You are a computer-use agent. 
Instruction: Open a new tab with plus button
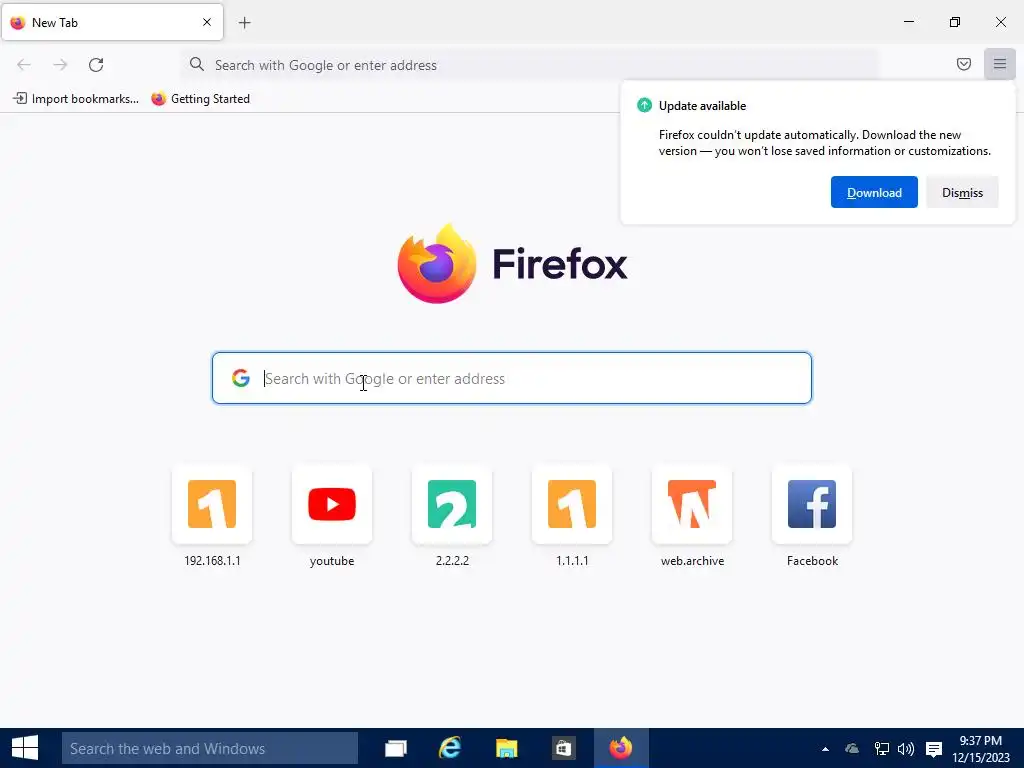pos(244,23)
